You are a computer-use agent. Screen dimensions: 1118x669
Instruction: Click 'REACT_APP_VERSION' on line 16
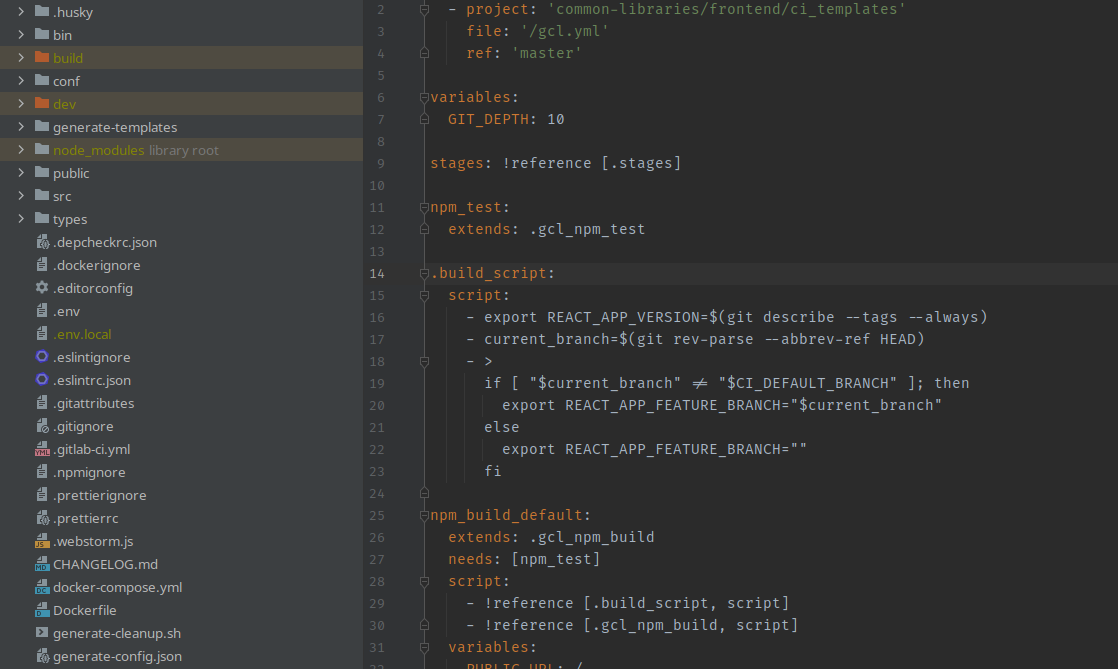tap(623, 317)
